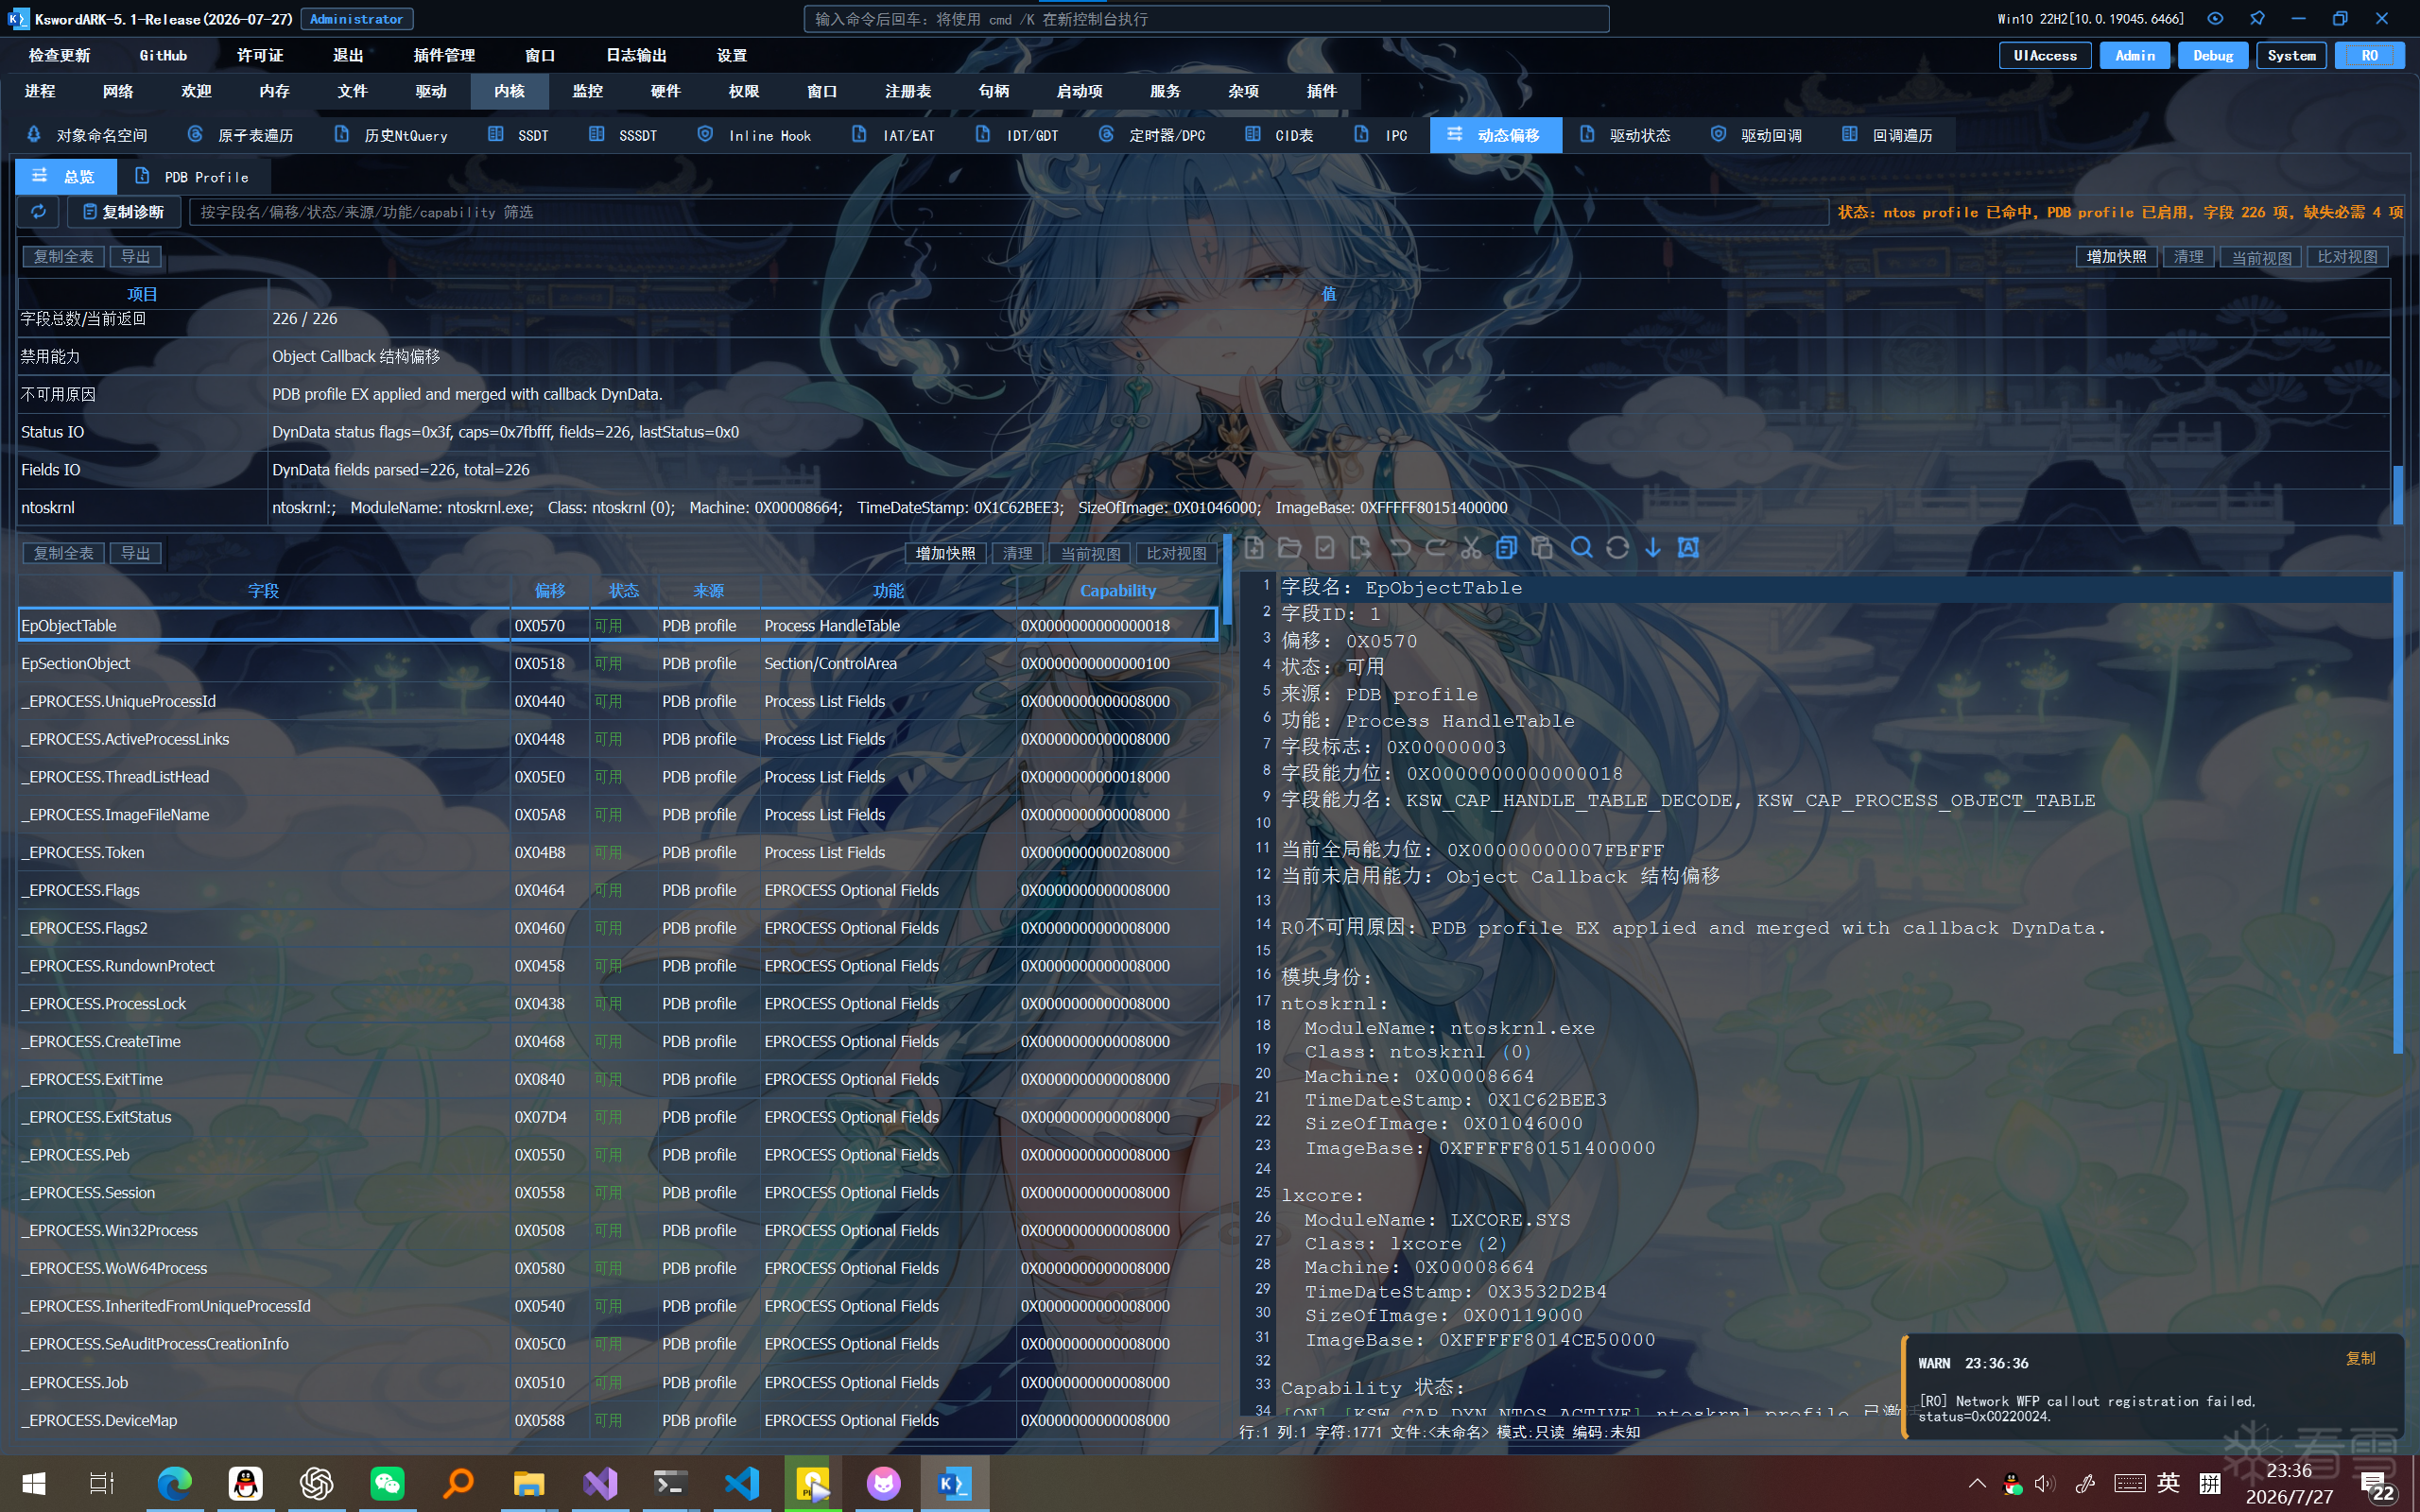
Task: Copy the WARN notification via 复制 link
Action: pos(2360,1358)
